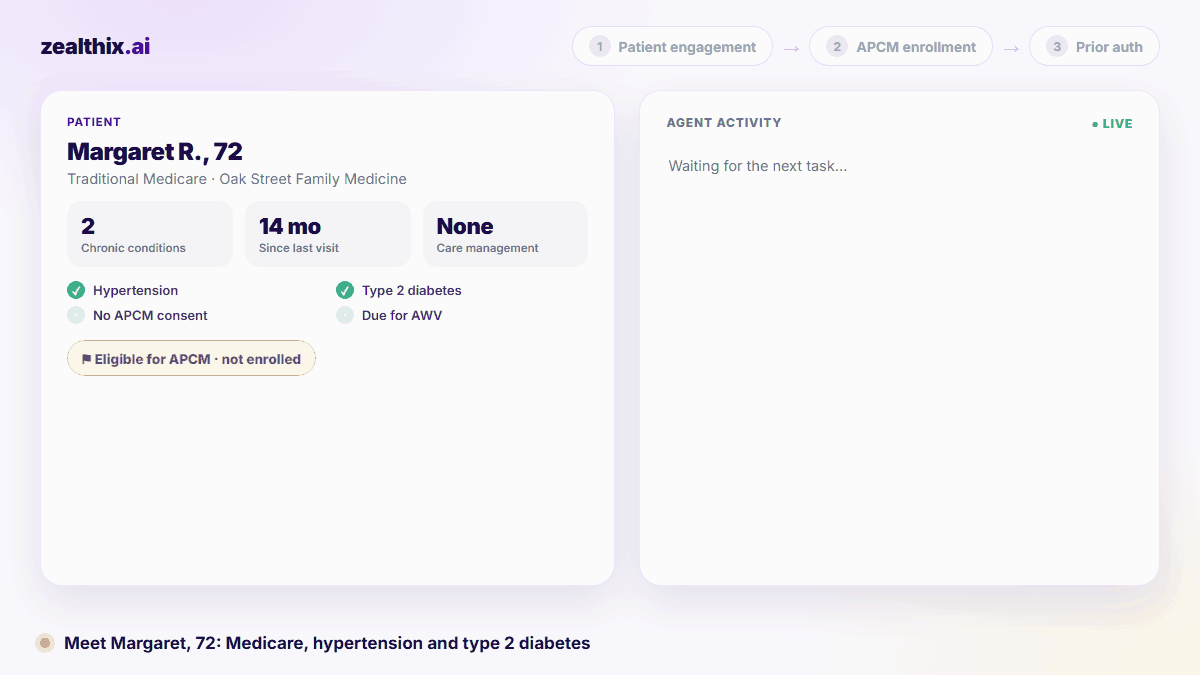Click the Due for AWV status dot
This screenshot has height=675, width=1200.
click(345, 315)
